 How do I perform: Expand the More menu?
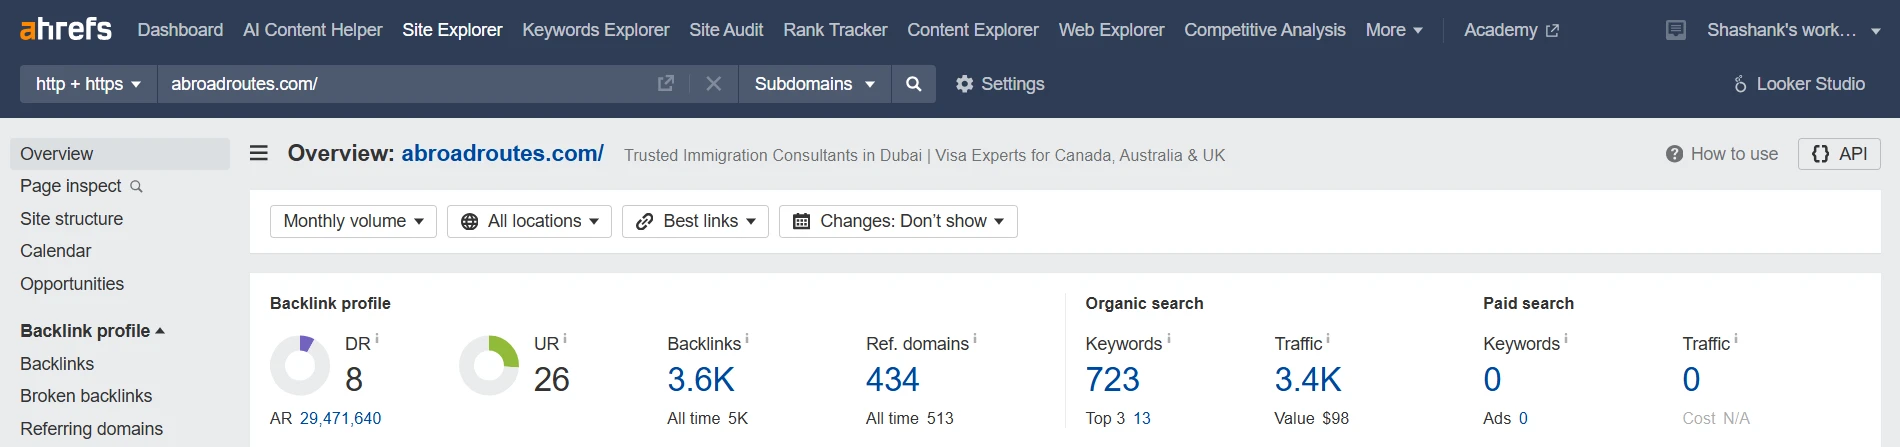coord(1394,30)
